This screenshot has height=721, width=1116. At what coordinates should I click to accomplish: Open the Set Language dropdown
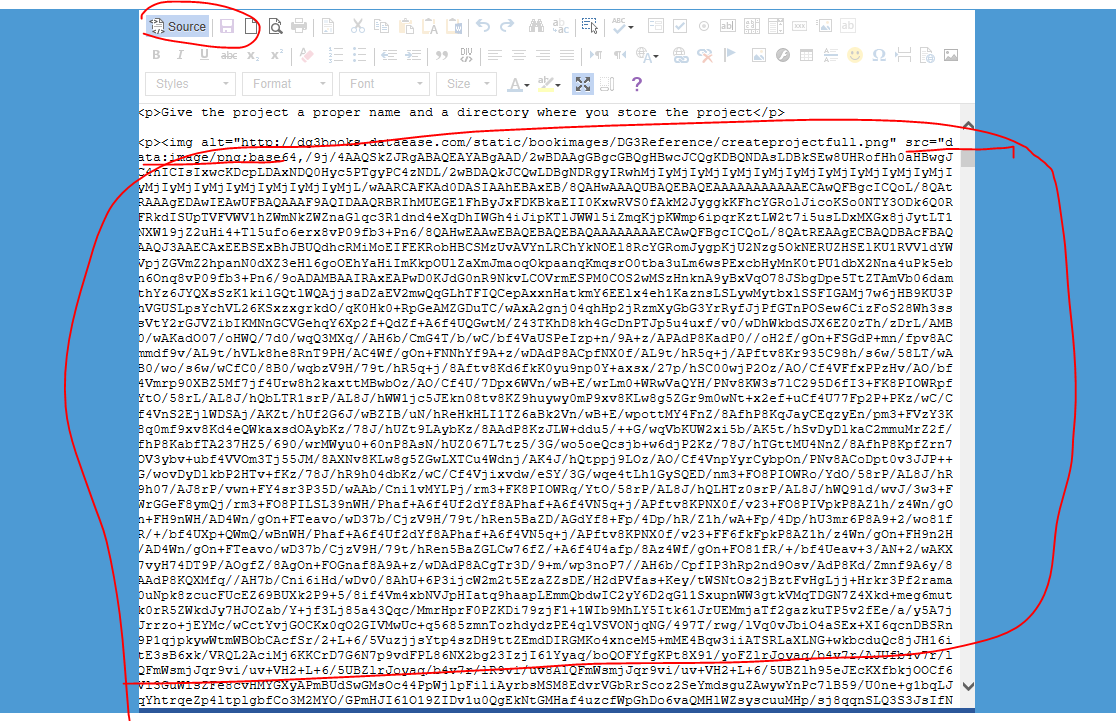click(647, 55)
